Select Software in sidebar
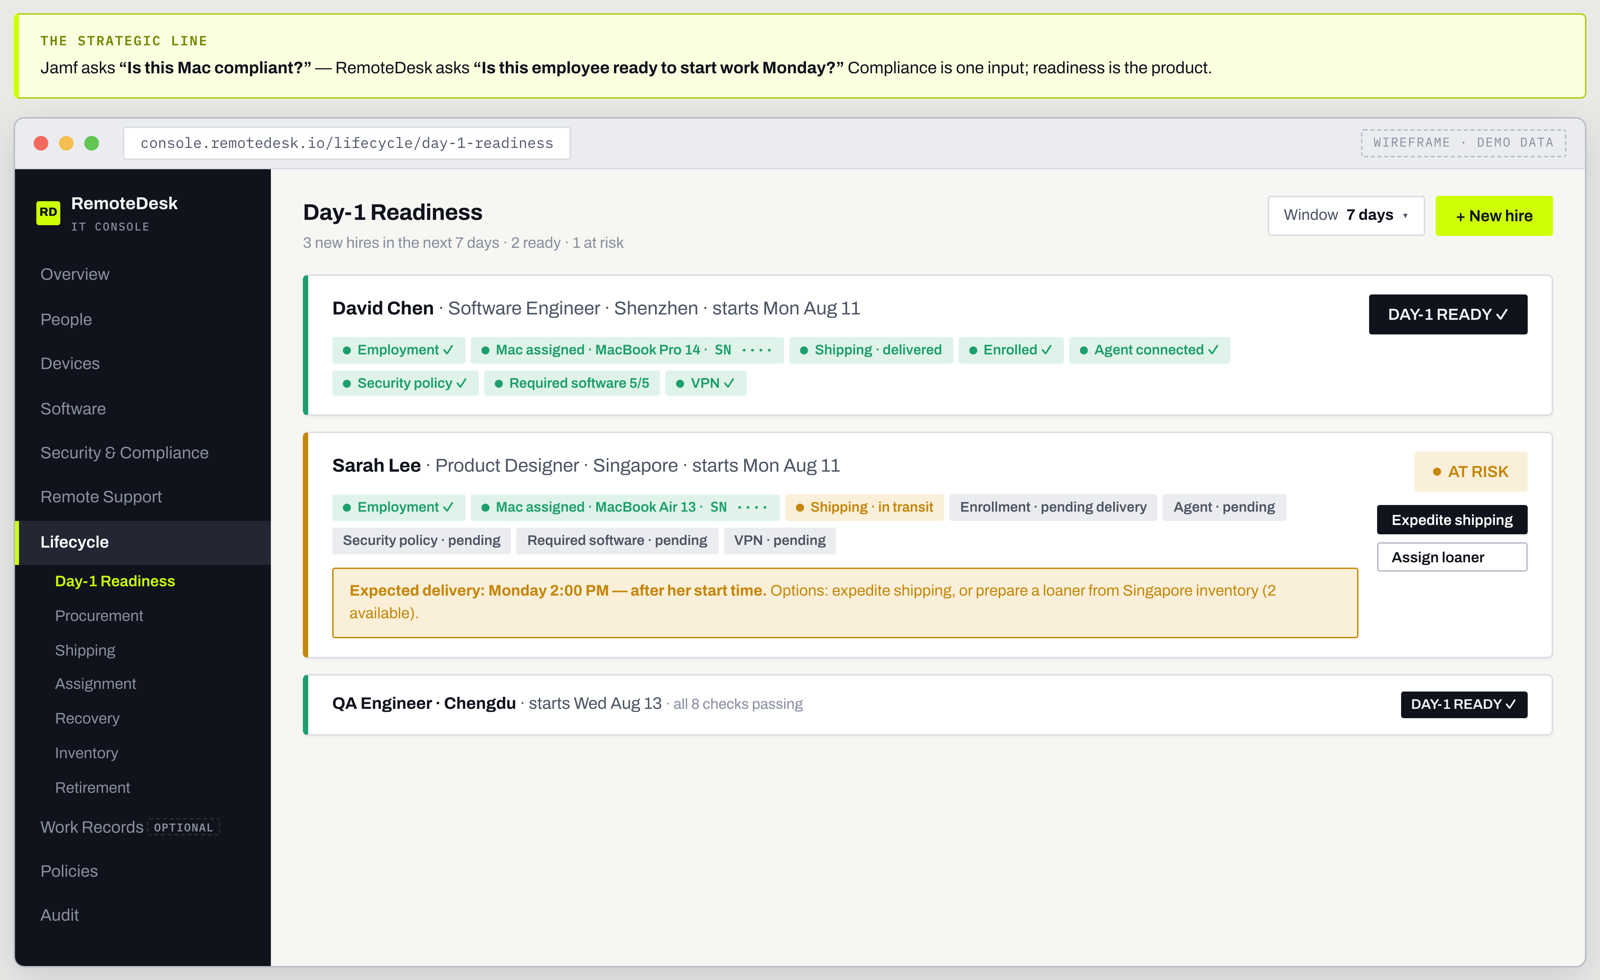The height and width of the screenshot is (980, 1600). click(73, 408)
